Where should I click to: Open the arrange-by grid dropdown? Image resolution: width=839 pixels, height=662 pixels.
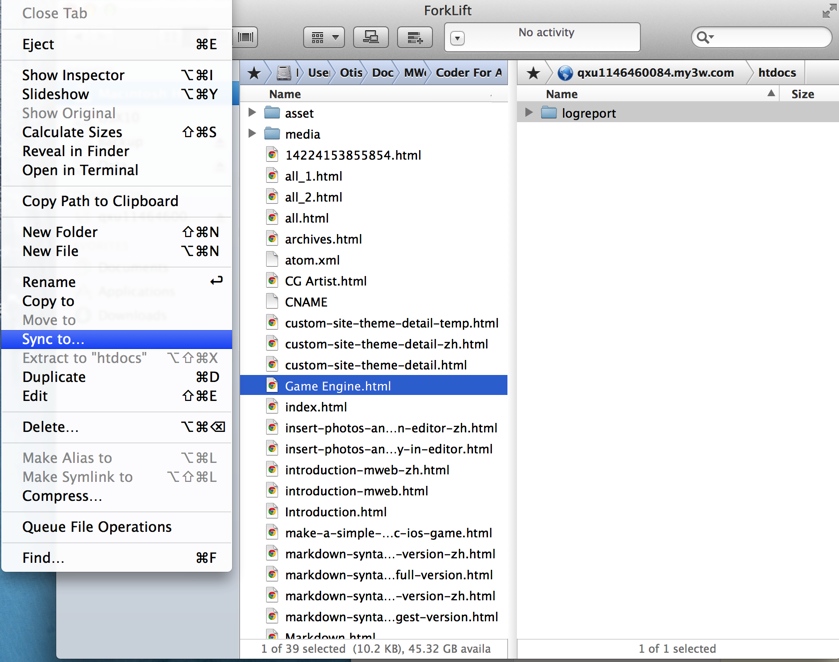coord(324,37)
